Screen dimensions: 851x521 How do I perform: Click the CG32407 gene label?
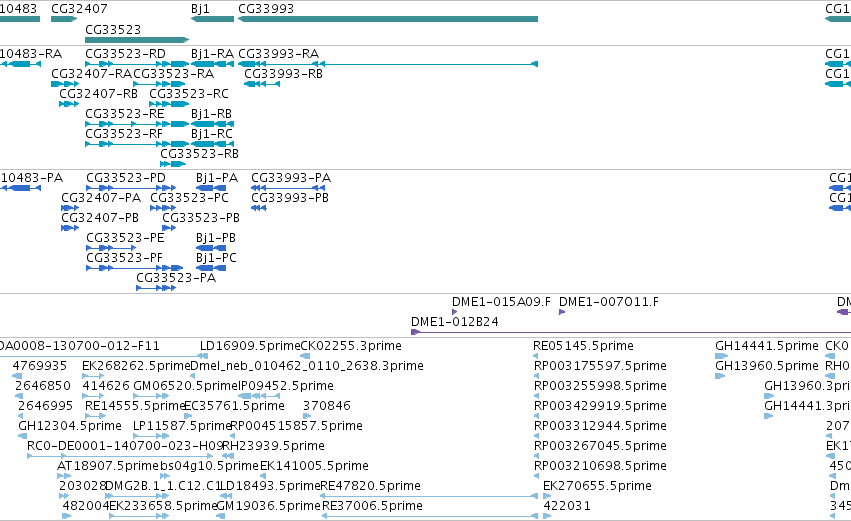(79, 9)
